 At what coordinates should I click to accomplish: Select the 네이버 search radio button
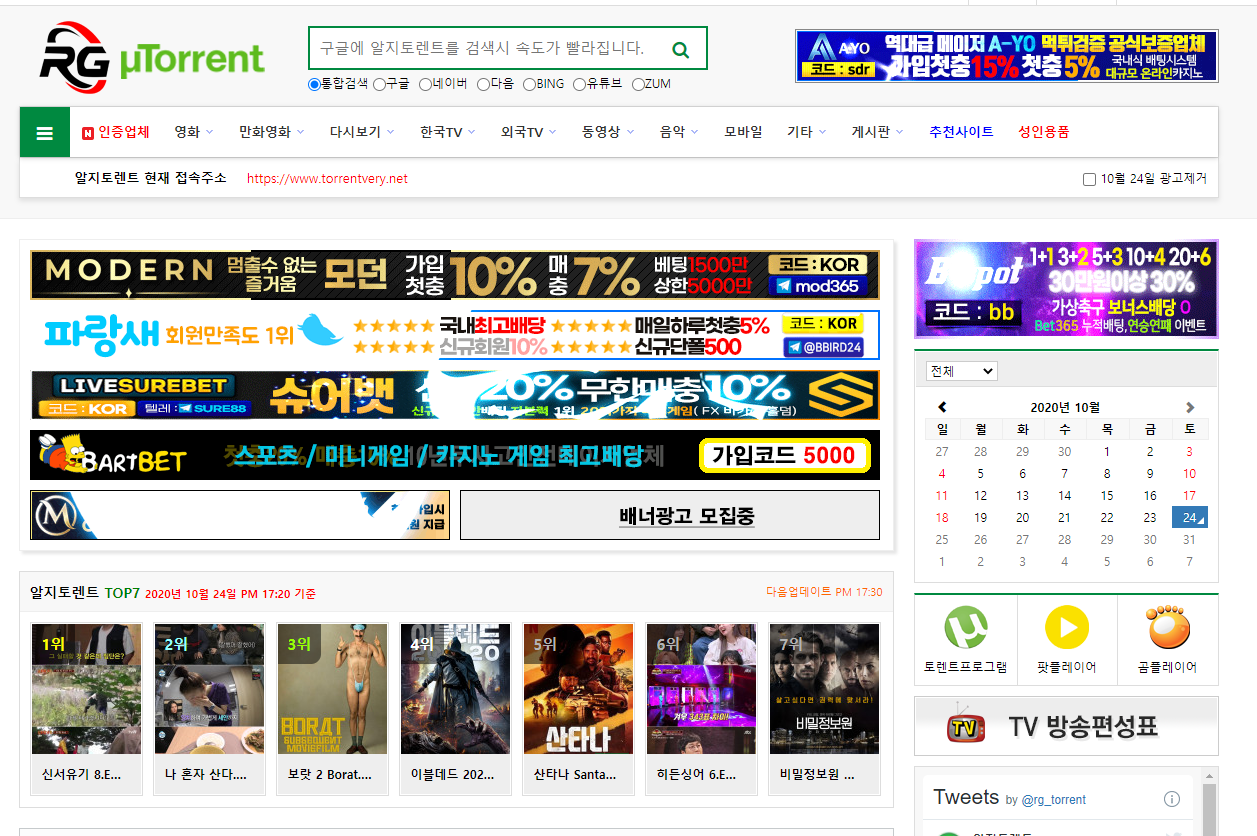click(x=425, y=84)
